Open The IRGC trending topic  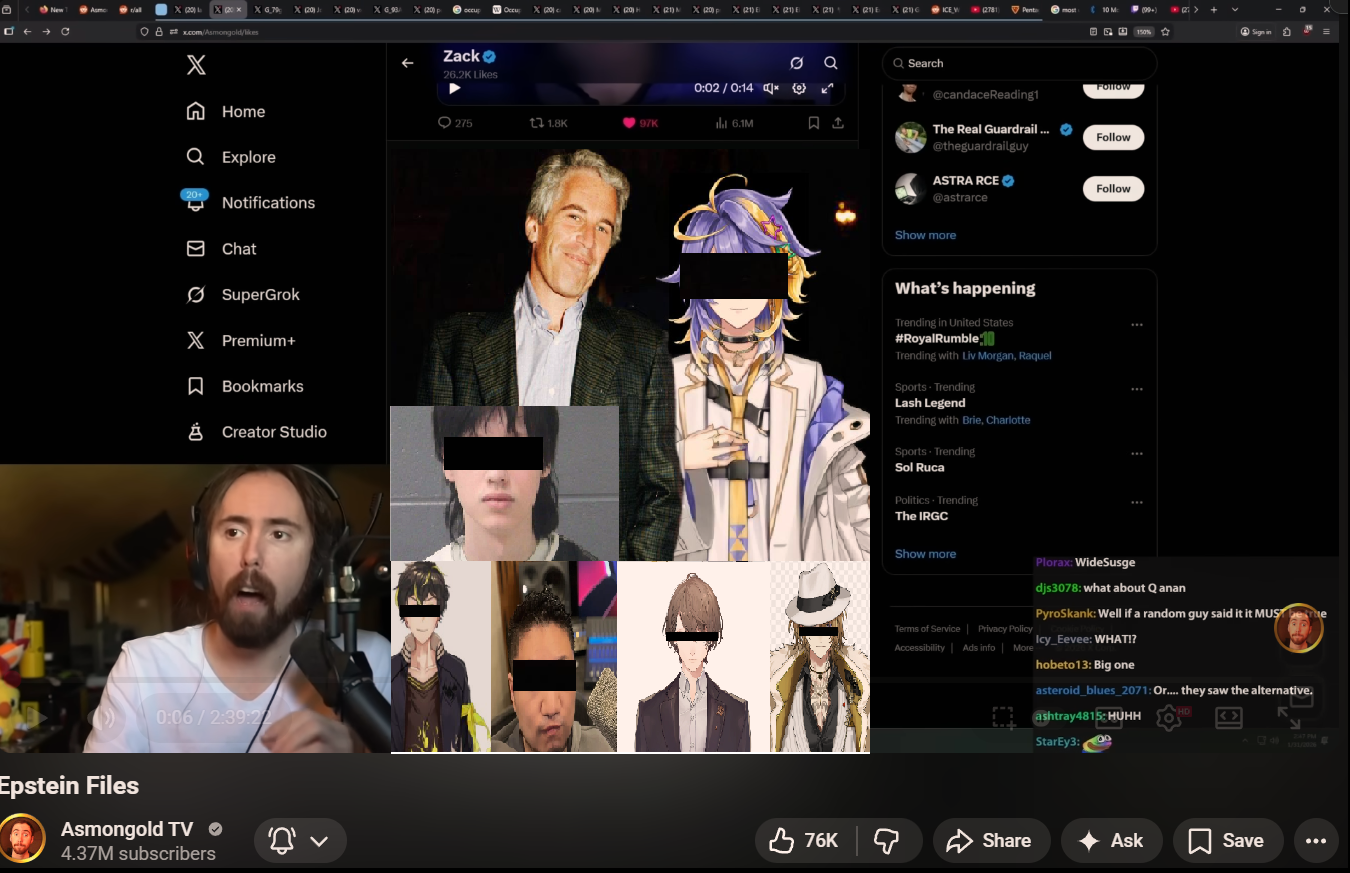click(x=921, y=516)
